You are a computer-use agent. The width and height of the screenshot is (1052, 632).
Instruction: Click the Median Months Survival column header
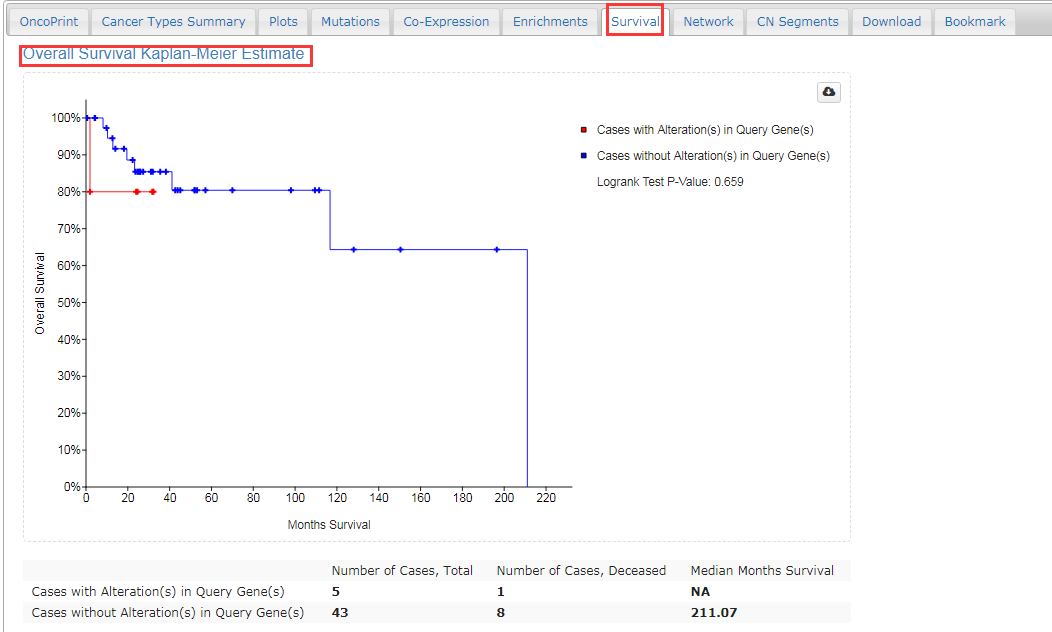[x=762, y=571]
